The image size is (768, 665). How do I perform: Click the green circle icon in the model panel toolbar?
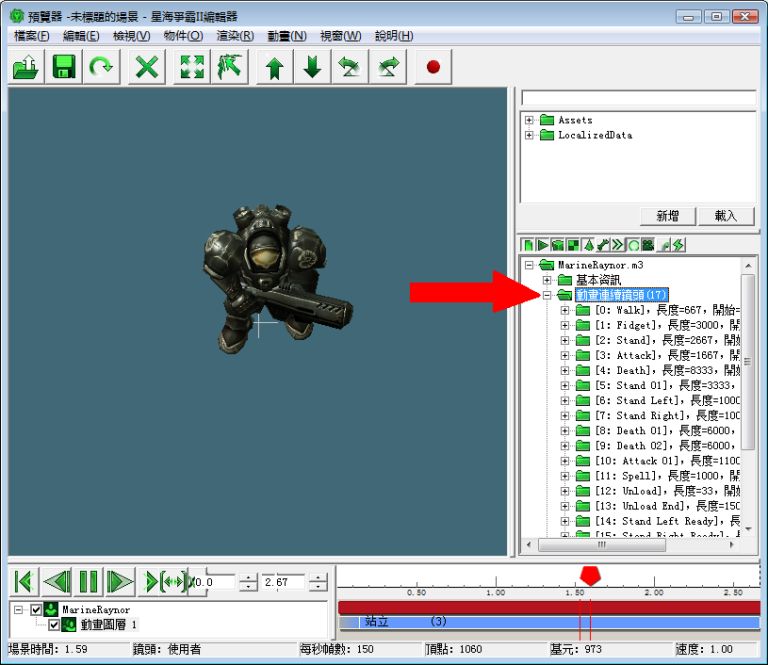point(633,245)
